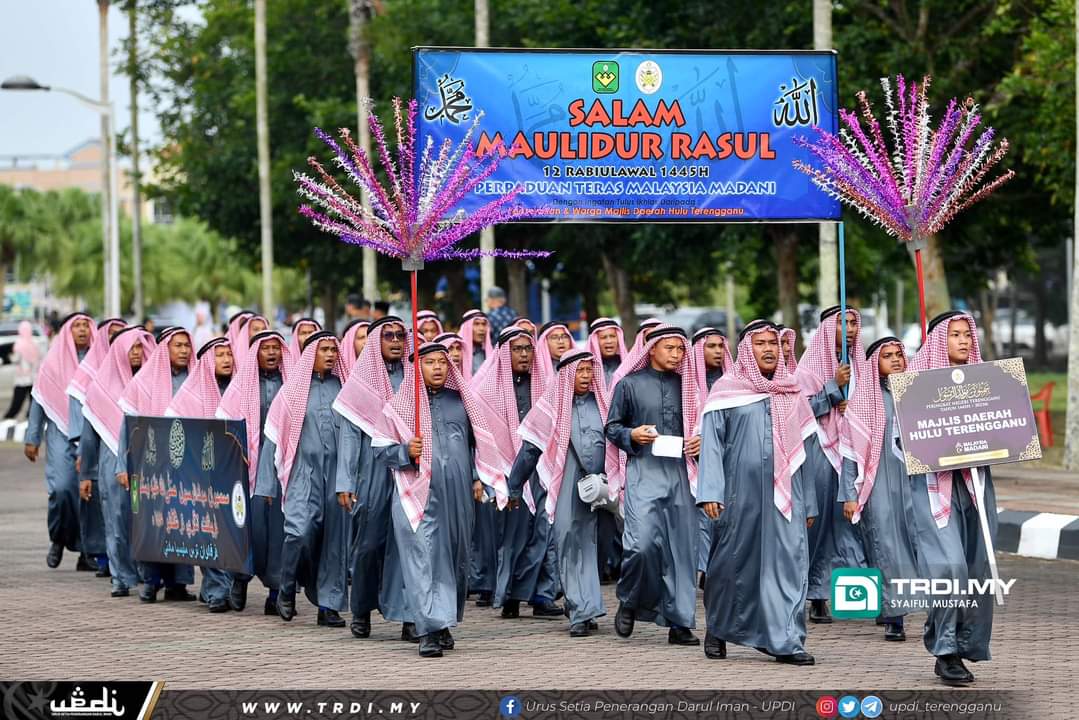The image size is (1079, 720).
Task: Click the Telegram paper-plane icon
Action: point(871,706)
